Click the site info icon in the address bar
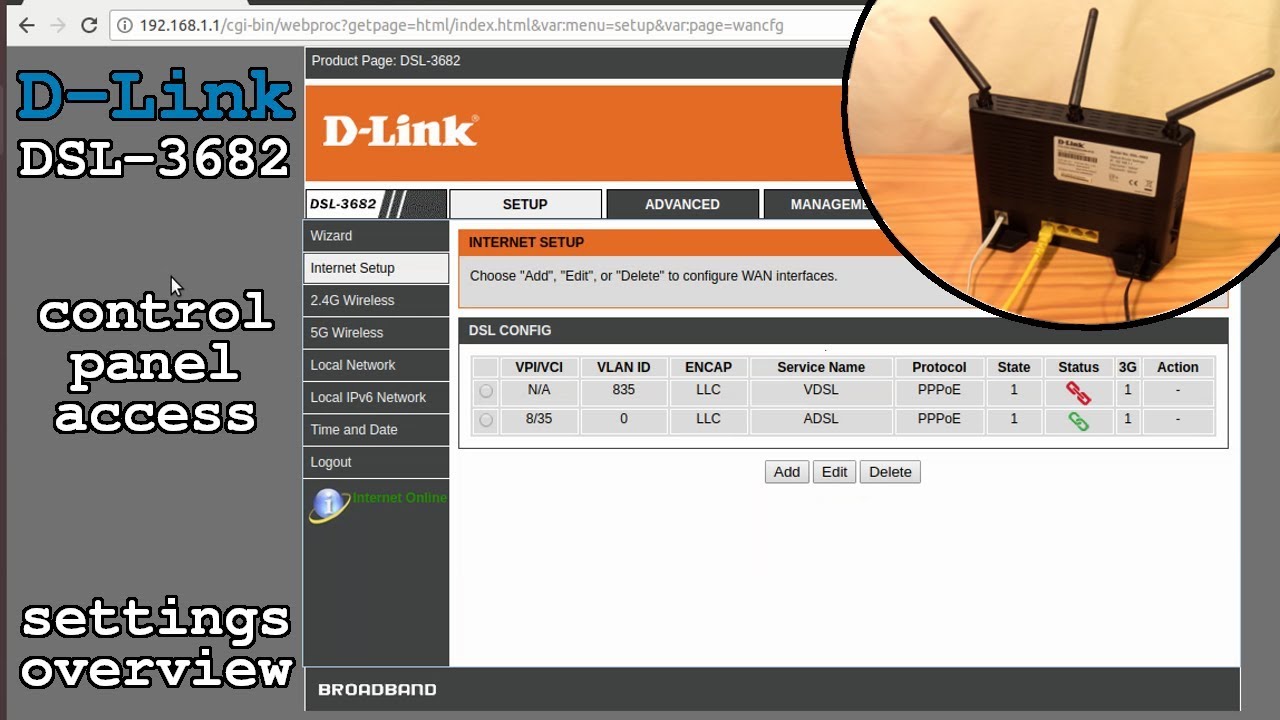 (x=125, y=25)
